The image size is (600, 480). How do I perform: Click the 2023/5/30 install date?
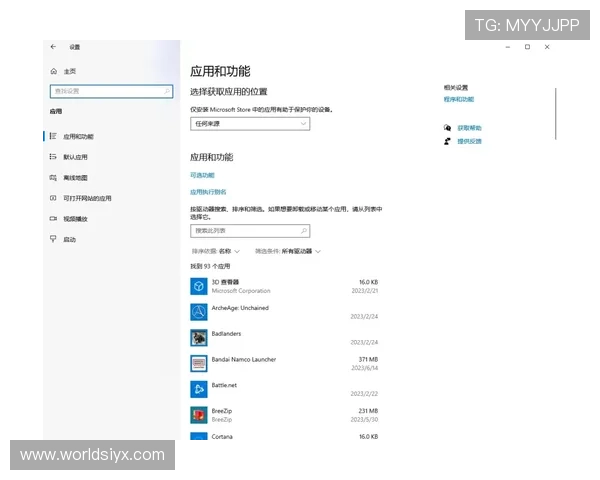364,420
